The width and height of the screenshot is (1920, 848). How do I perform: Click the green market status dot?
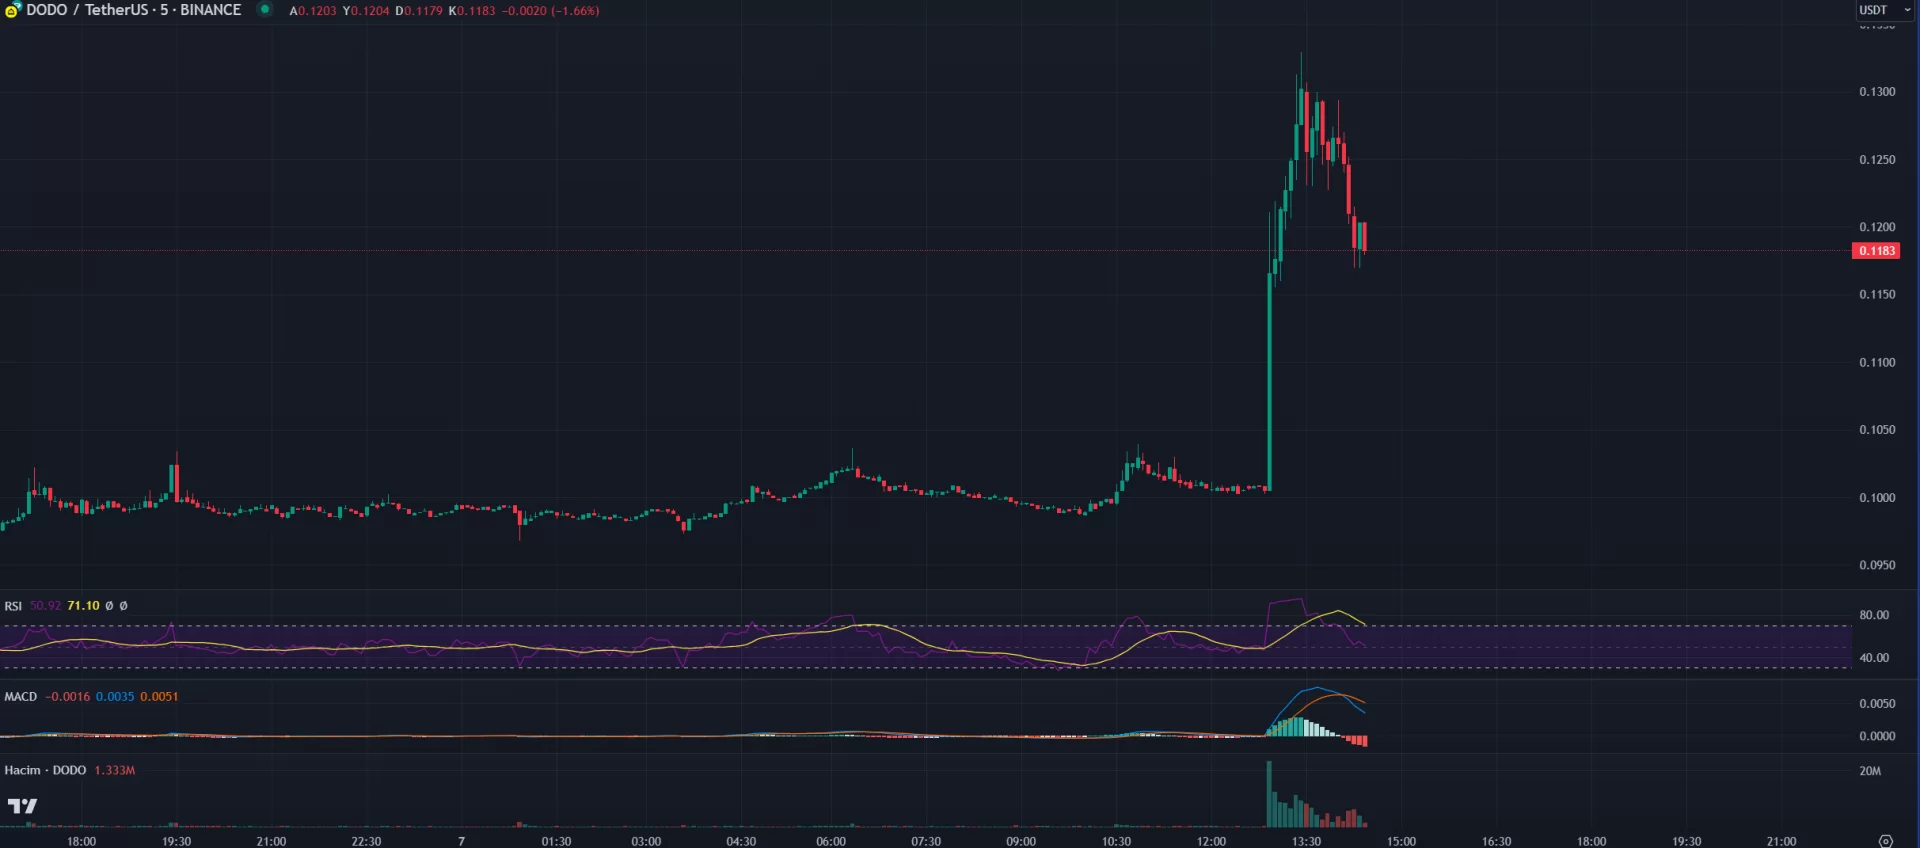pyautogui.click(x=265, y=10)
